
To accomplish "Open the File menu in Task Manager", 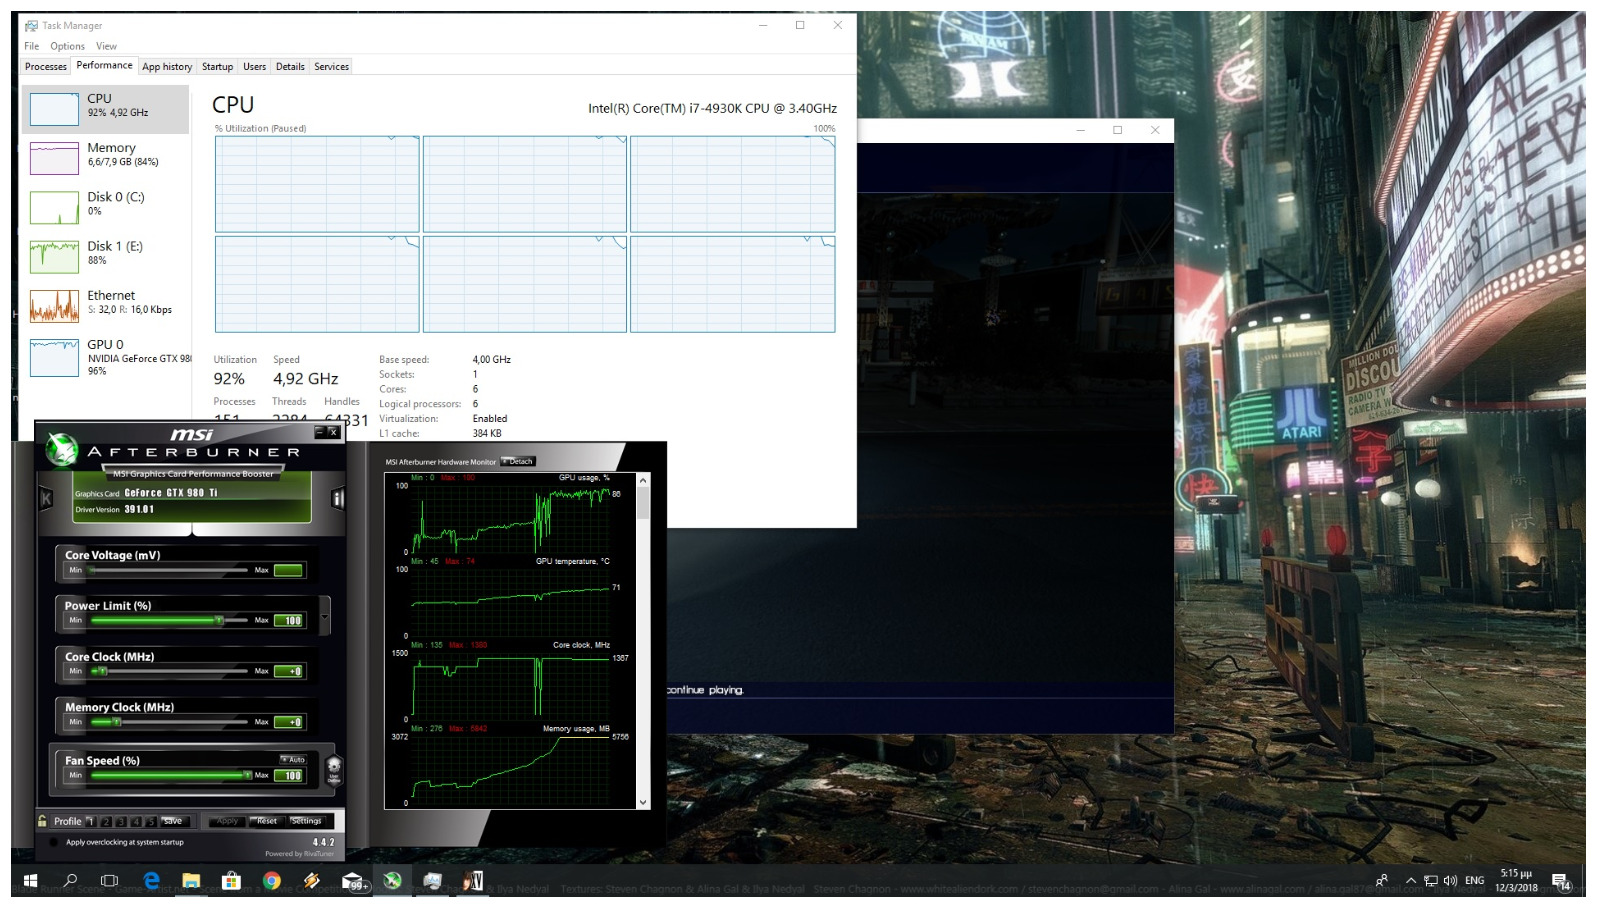I will 32,46.
